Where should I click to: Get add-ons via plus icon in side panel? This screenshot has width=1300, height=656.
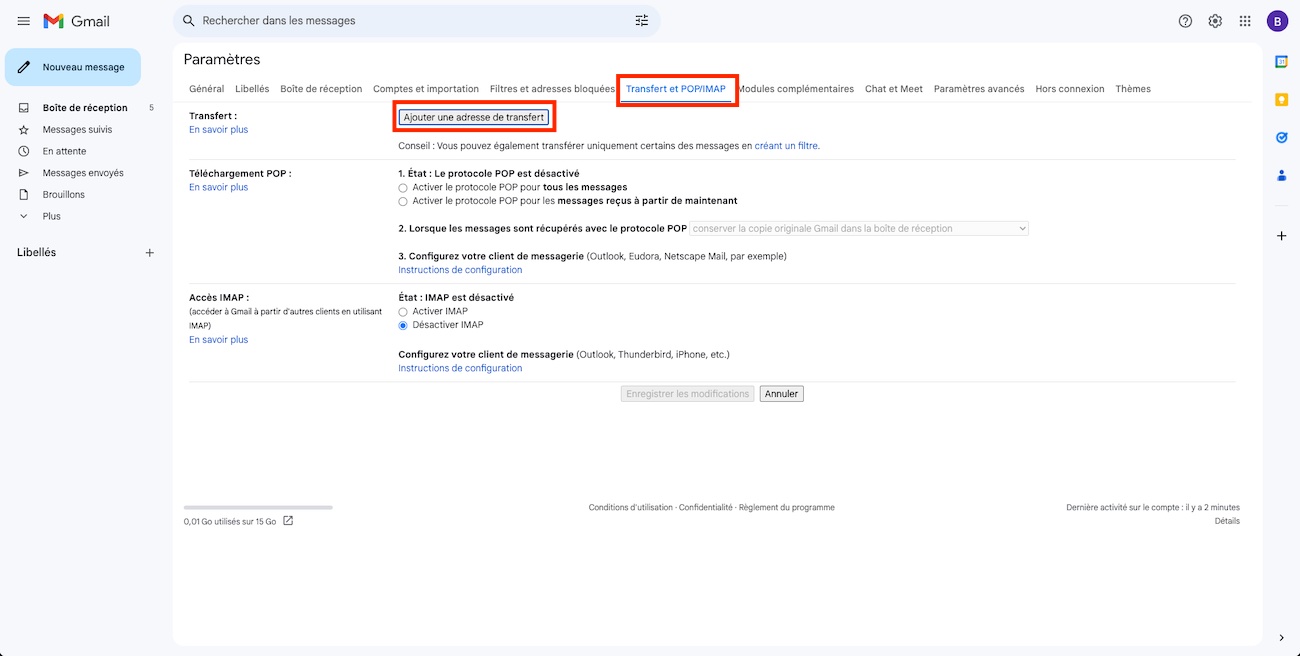[x=1281, y=236]
